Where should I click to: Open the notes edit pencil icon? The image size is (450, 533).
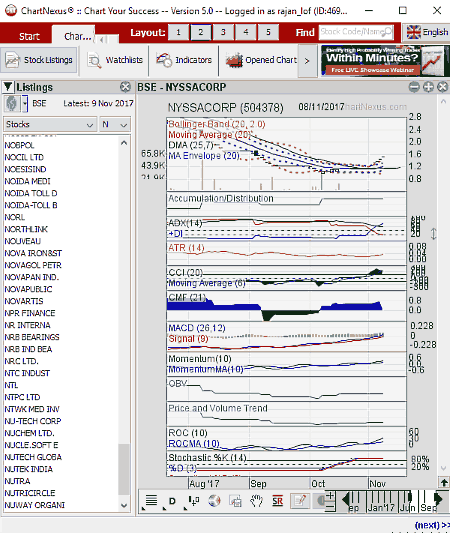(x=300, y=500)
